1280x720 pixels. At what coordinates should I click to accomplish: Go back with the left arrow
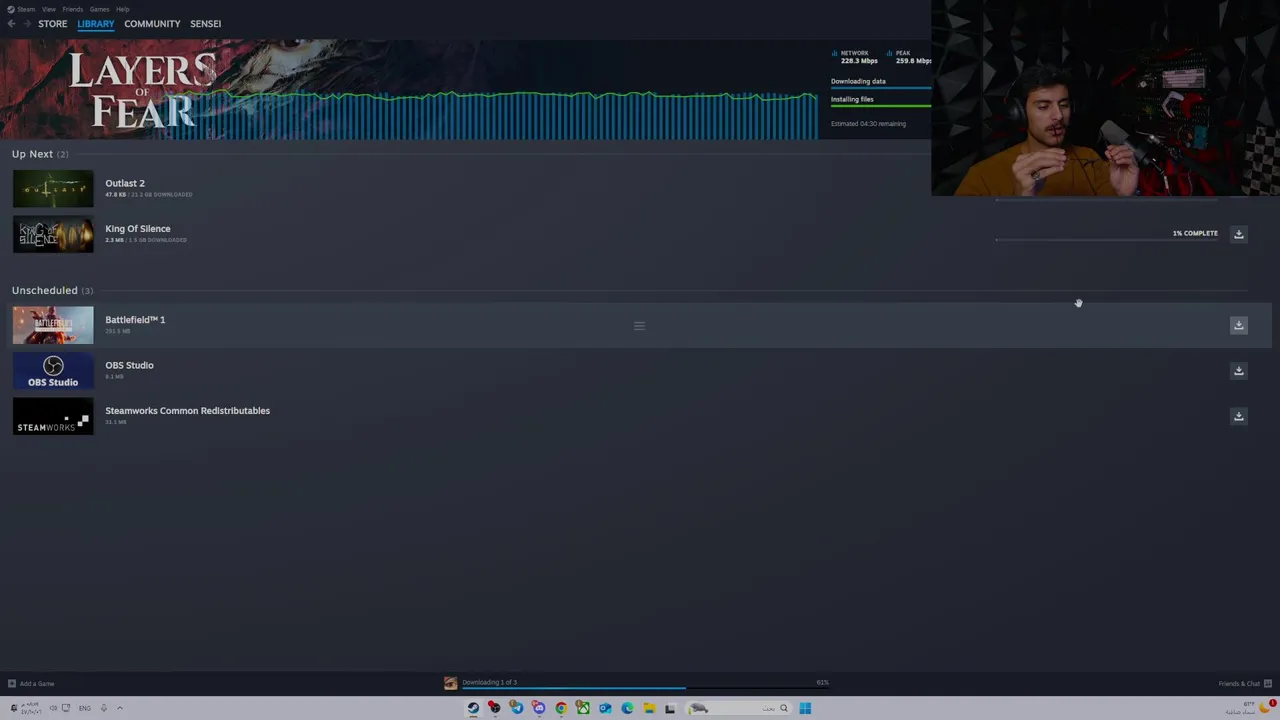(x=11, y=24)
